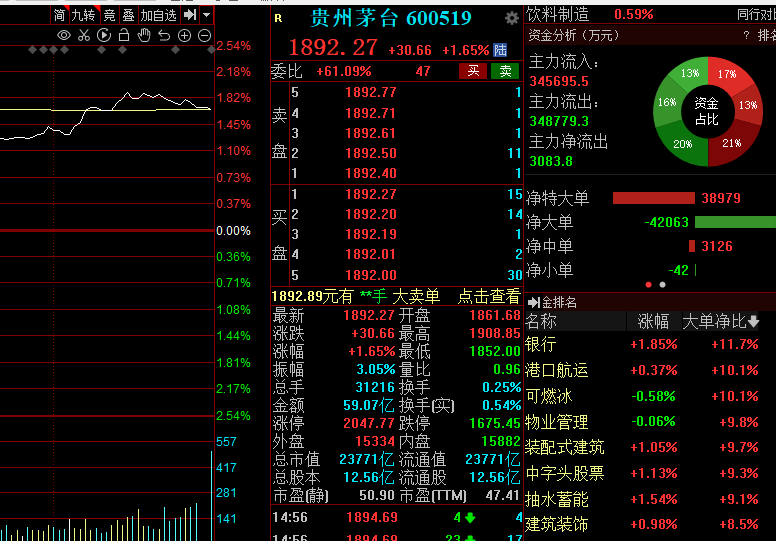Open the gear settings icon
Image resolution: width=776 pixels, height=541 pixels.
512,18
